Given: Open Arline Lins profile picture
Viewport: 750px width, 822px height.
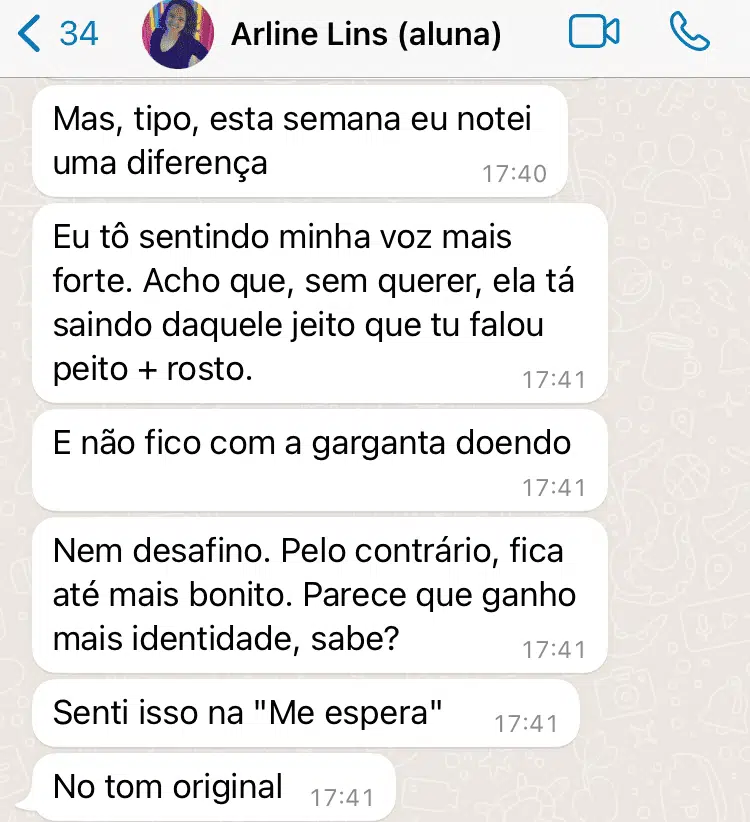Looking at the screenshot, I should pos(178,34).
